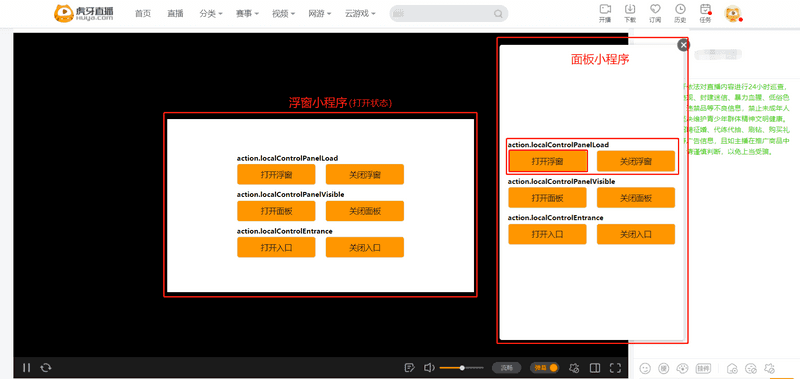Viewport: 800px width, 379px height.
Task: Expand the 赛事 events dropdown
Action: point(247,14)
